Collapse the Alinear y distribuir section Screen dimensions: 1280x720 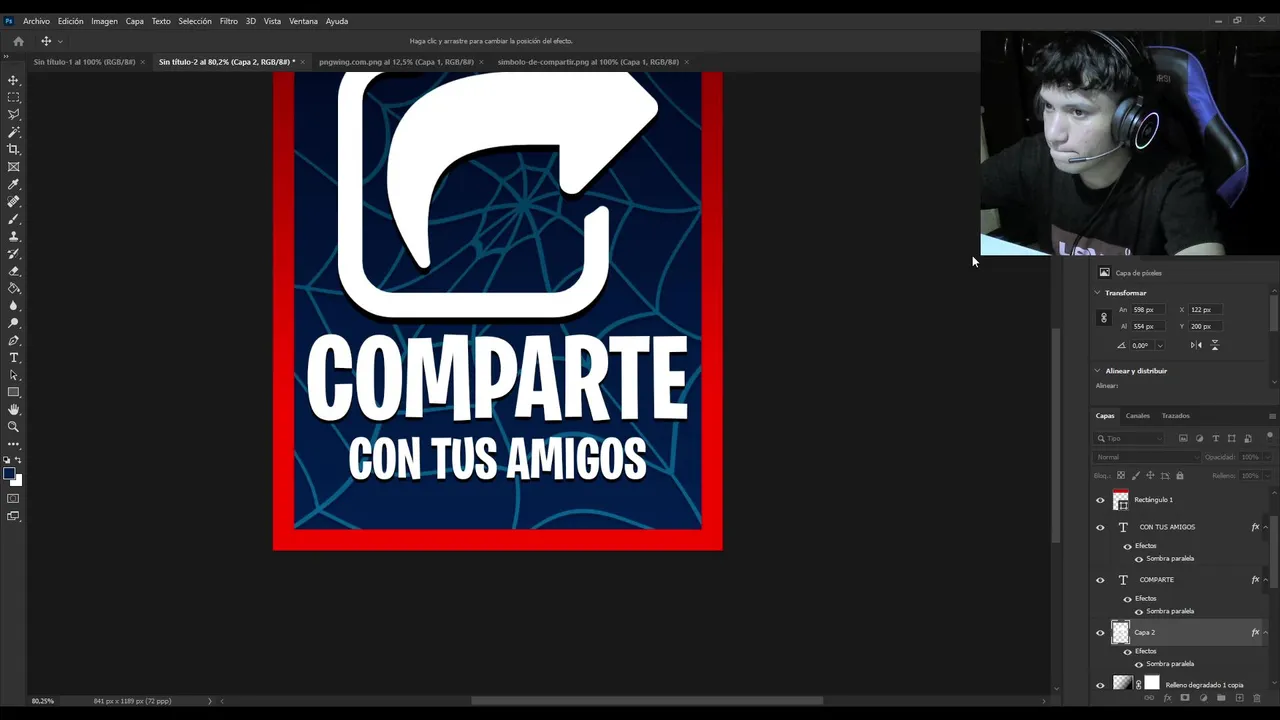[x=1097, y=371]
